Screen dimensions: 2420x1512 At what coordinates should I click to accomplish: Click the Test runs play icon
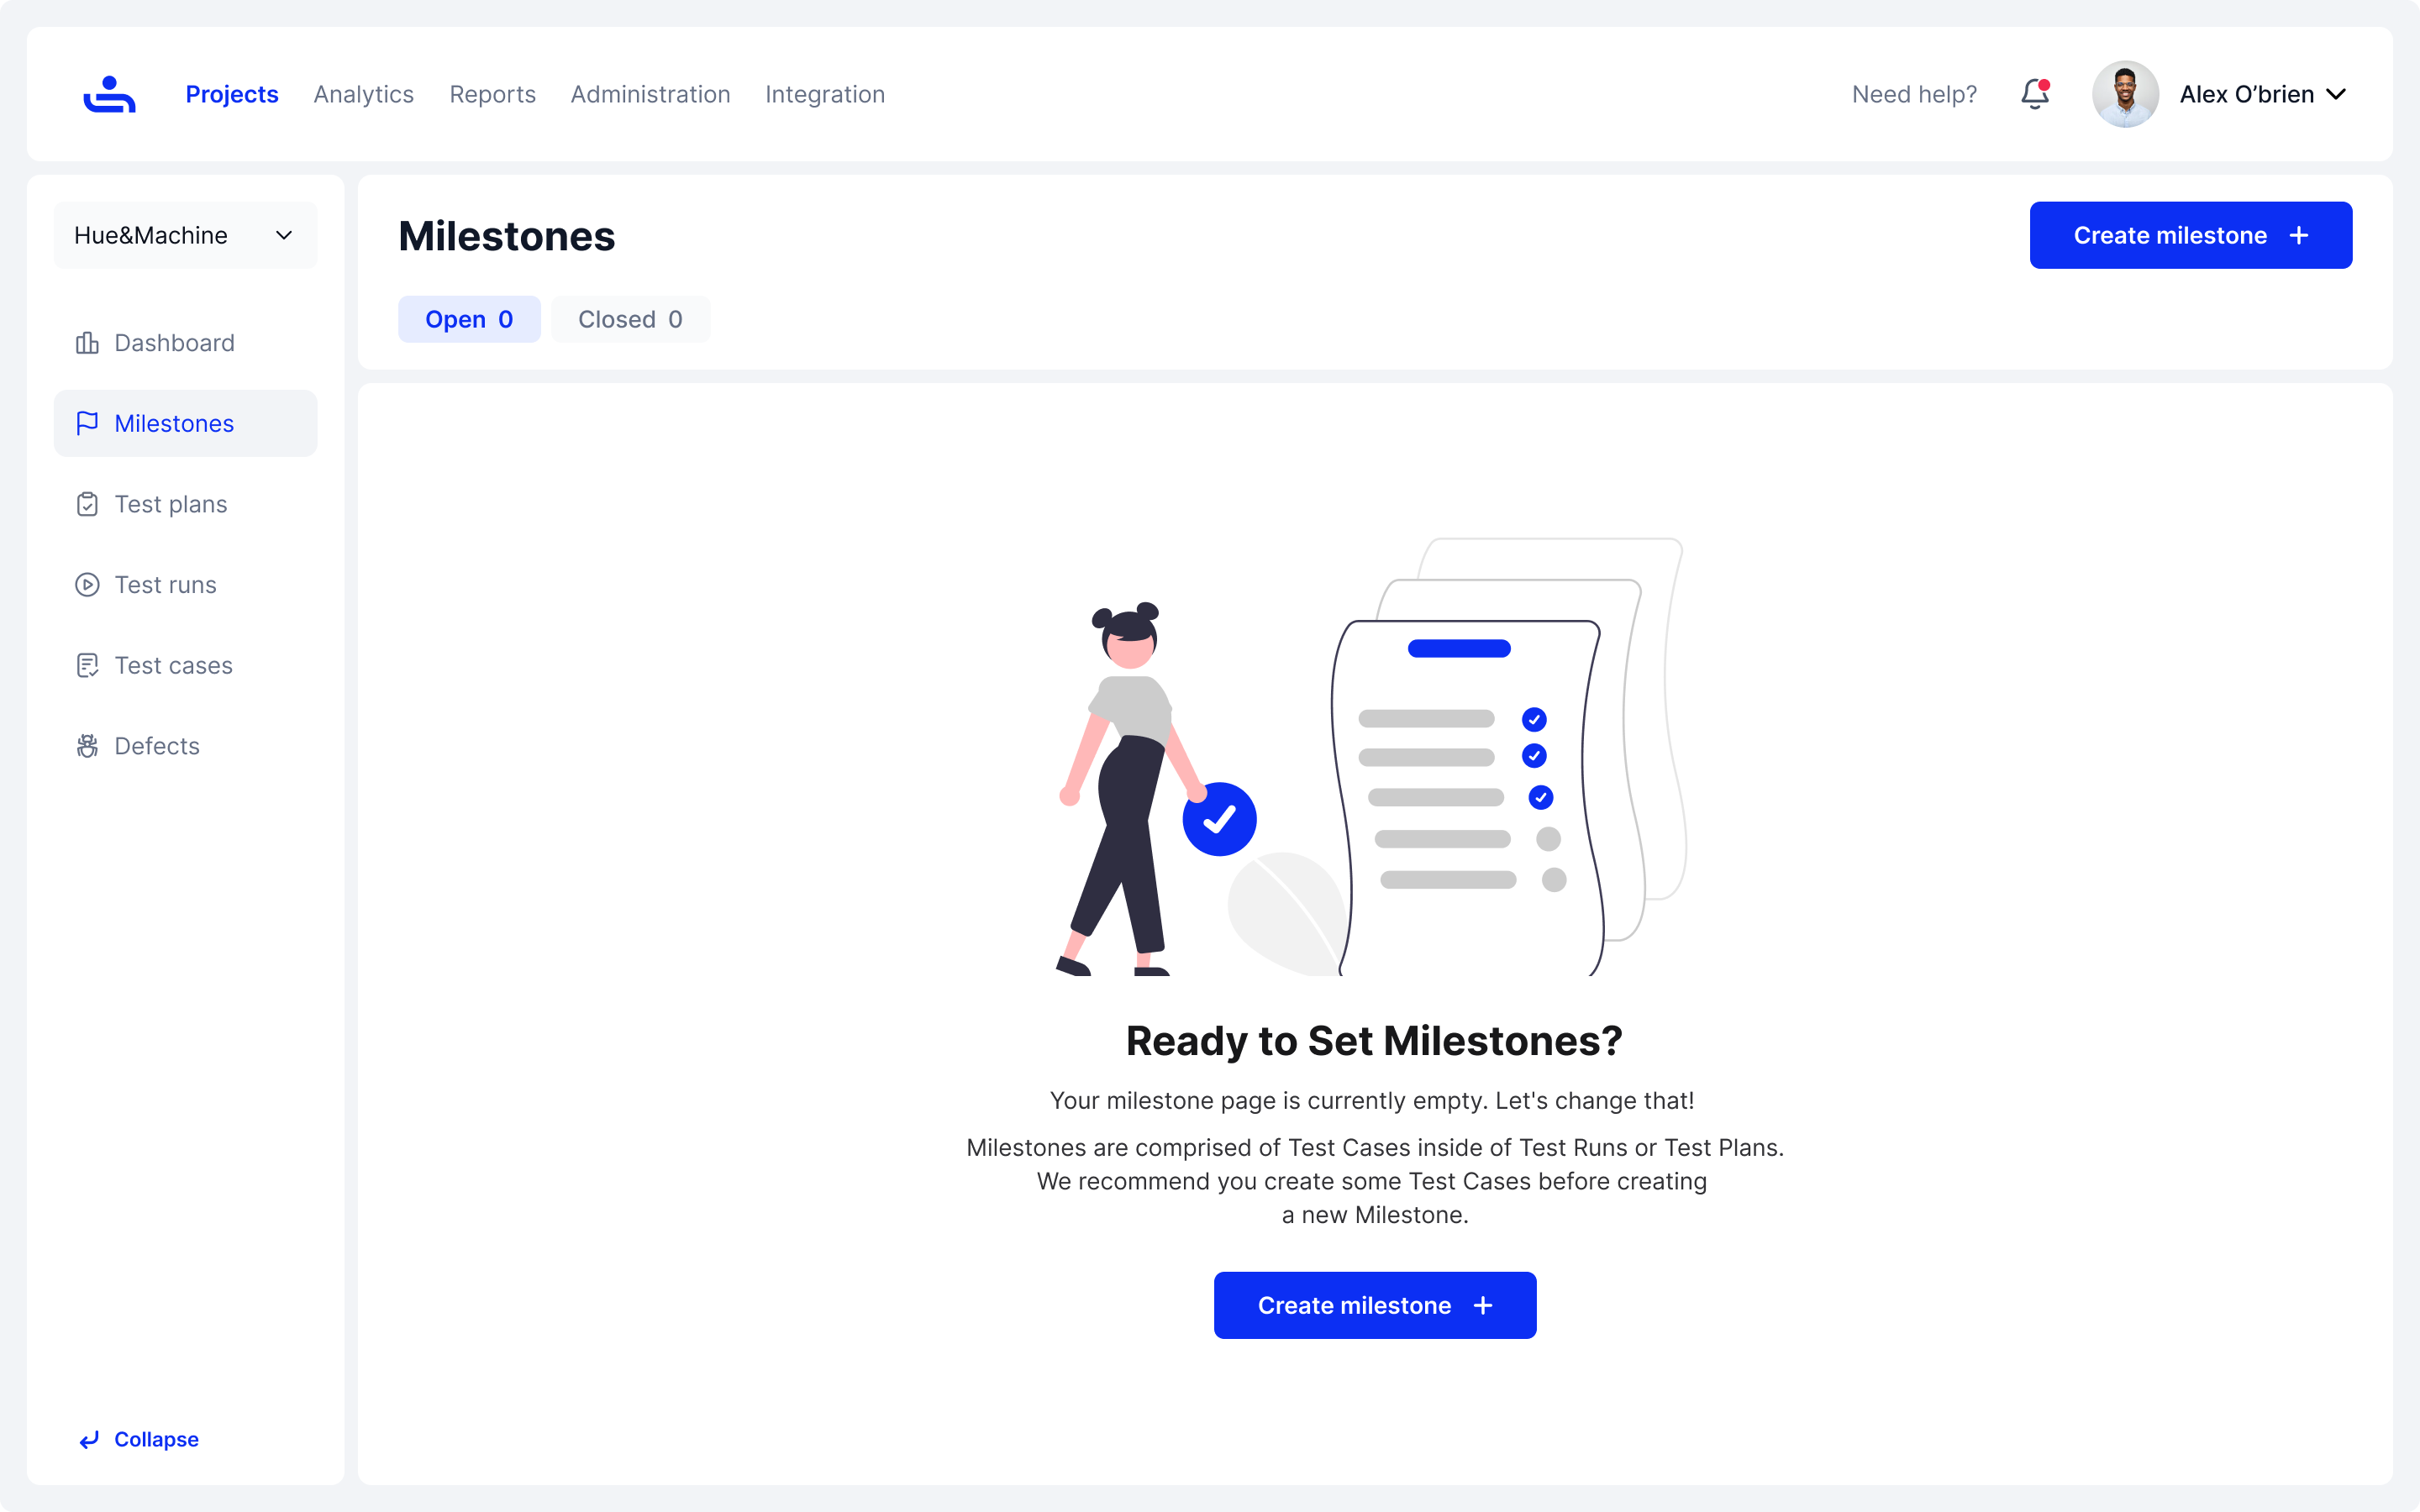tap(87, 585)
